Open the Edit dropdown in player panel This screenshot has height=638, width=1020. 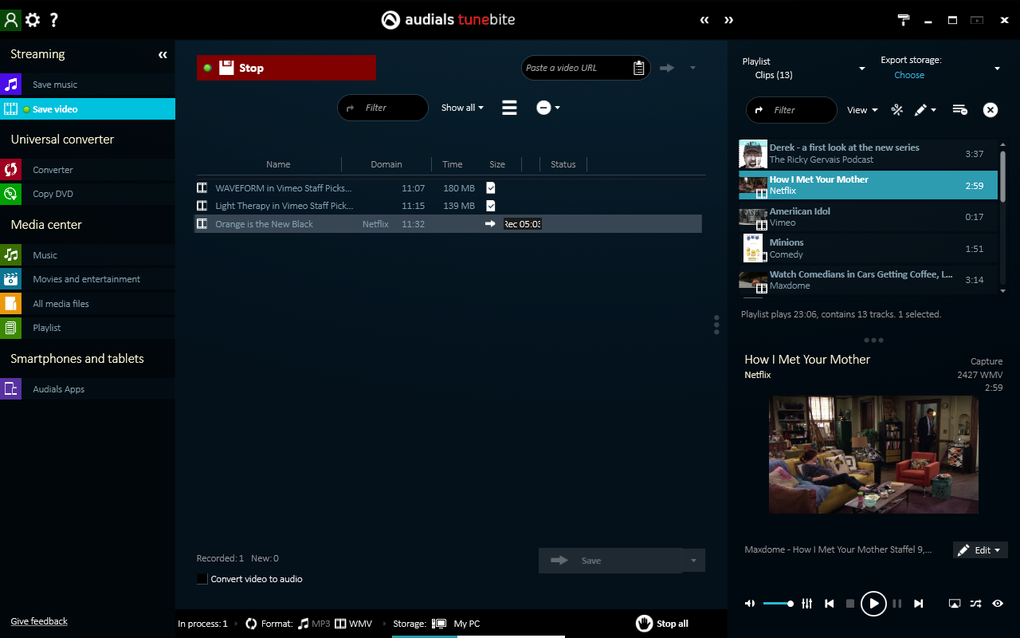point(980,550)
